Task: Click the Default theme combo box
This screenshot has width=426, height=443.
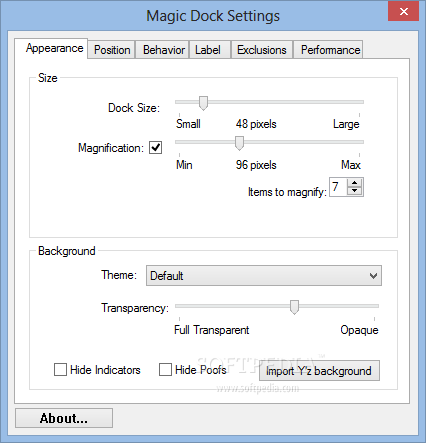Action: point(264,276)
